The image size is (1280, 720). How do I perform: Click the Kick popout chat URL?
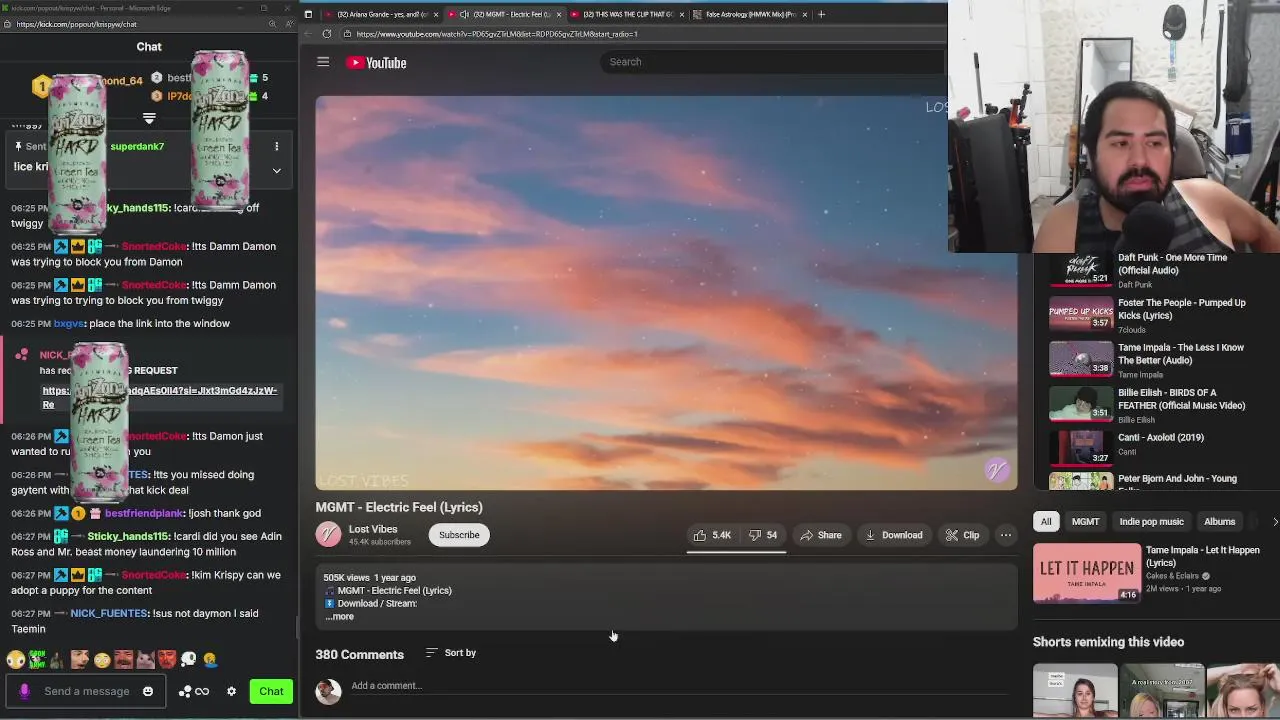[77, 24]
